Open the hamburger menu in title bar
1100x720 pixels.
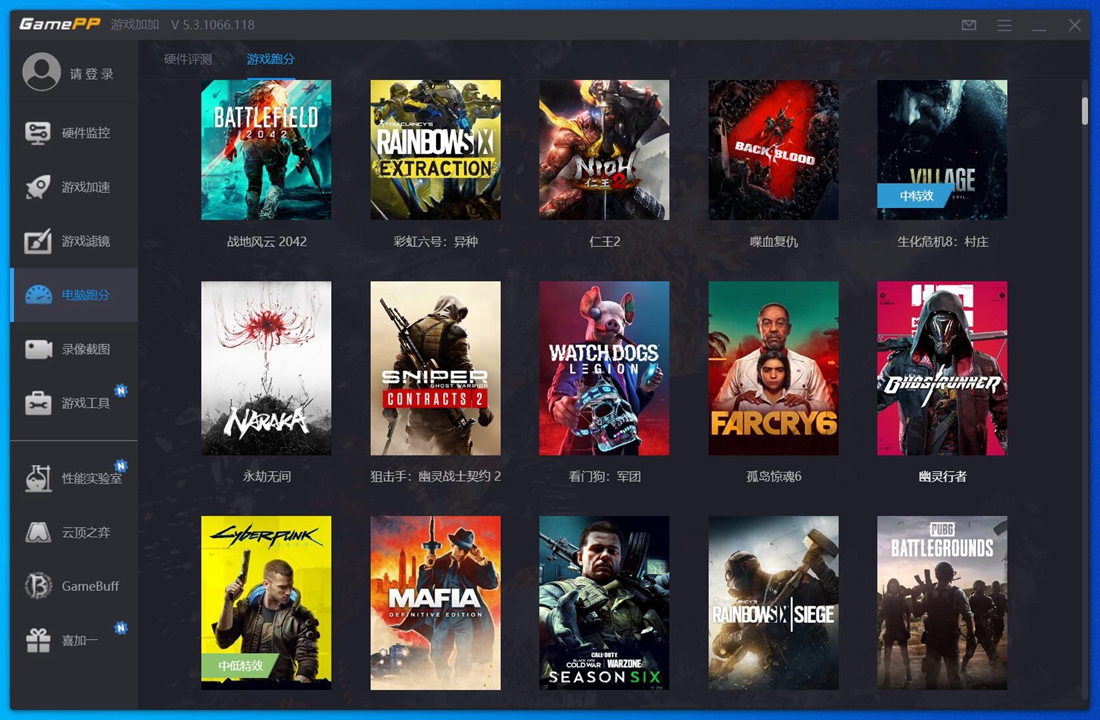[x=1004, y=25]
